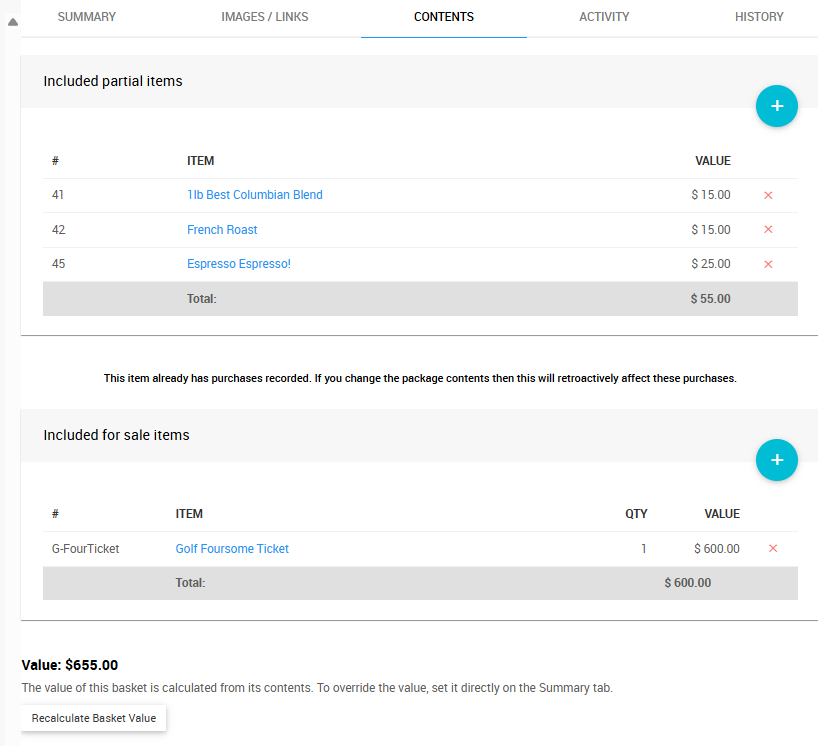Image resolution: width=818 pixels, height=746 pixels.
Task: Add a new partial item with plus button
Action: pos(776,106)
